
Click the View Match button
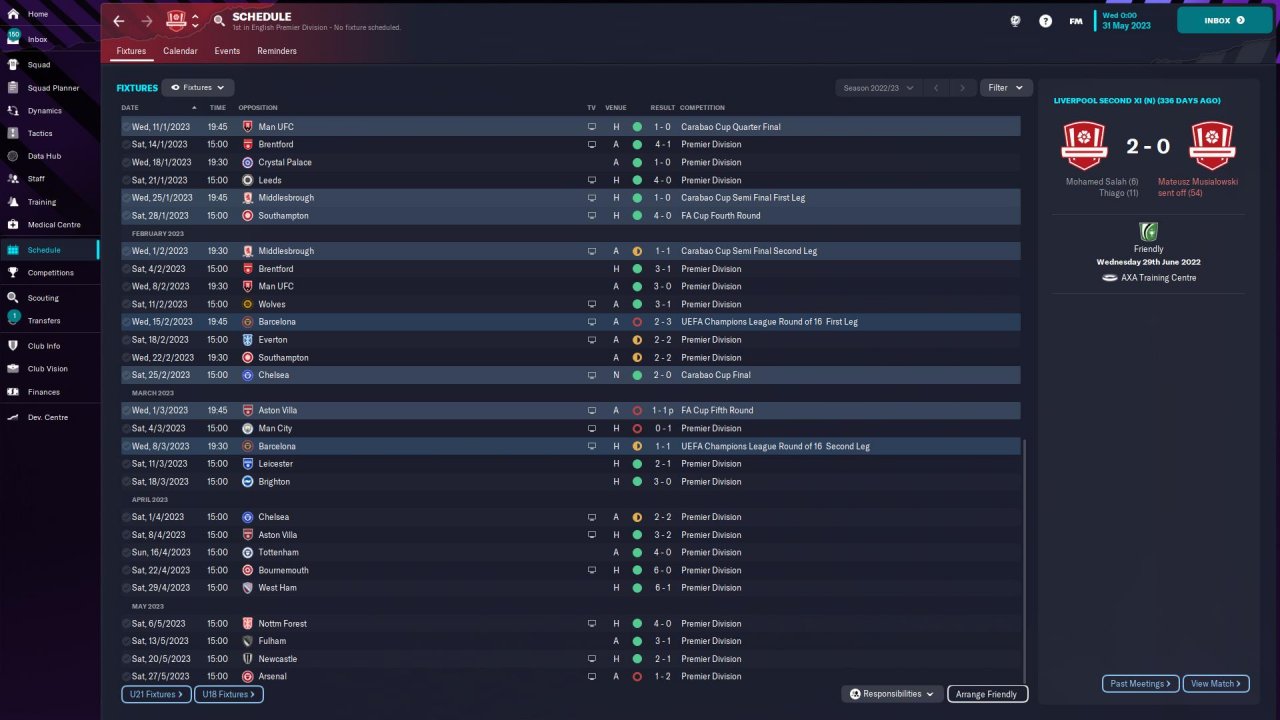[x=1216, y=684]
